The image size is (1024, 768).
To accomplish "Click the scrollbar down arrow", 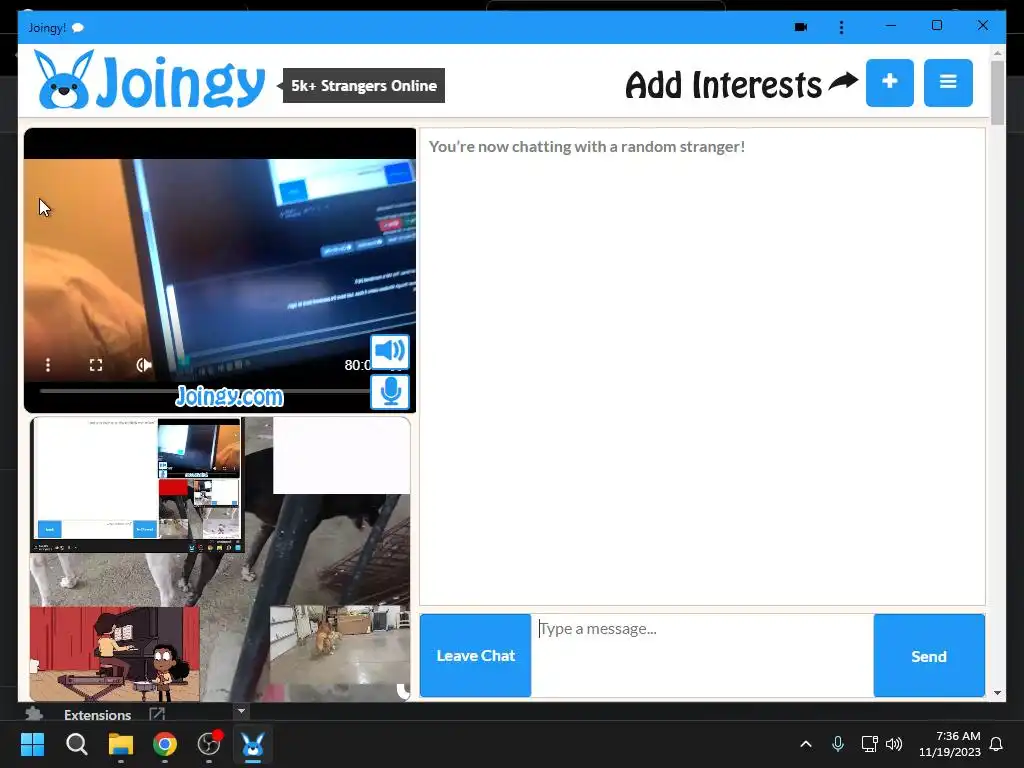I will (997, 693).
